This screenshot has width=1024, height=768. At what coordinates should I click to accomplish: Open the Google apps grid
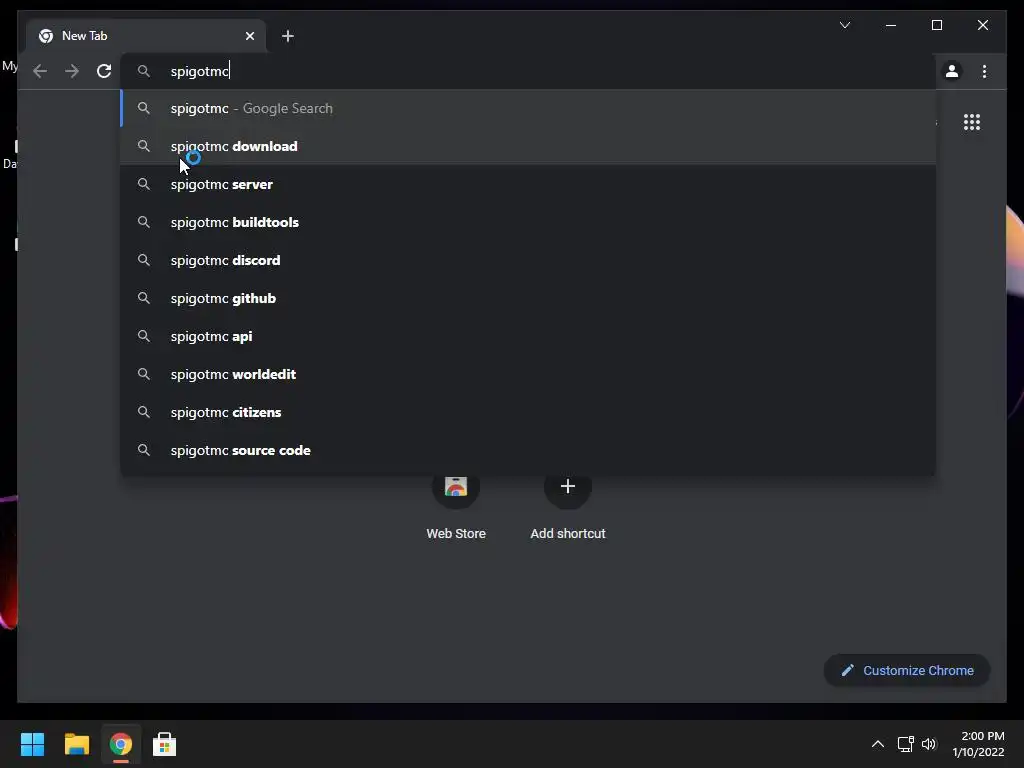pyautogui.click(x=972, y=122)
